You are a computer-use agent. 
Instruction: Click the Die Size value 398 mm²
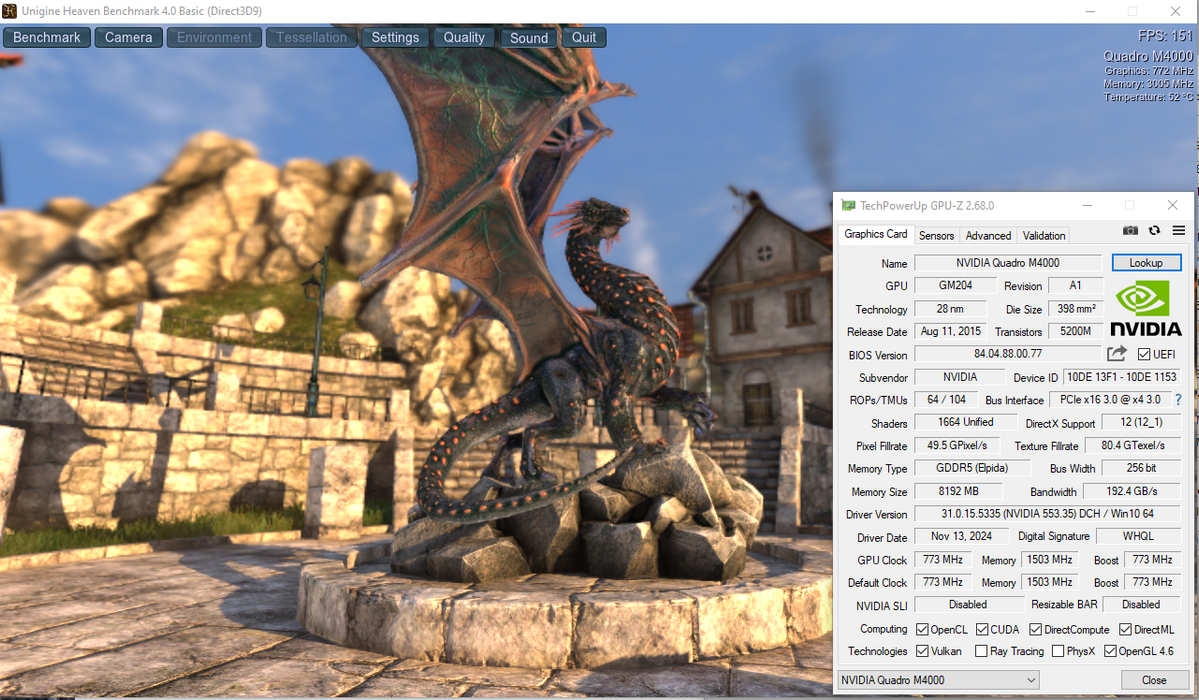click(x=1075, y=308)
